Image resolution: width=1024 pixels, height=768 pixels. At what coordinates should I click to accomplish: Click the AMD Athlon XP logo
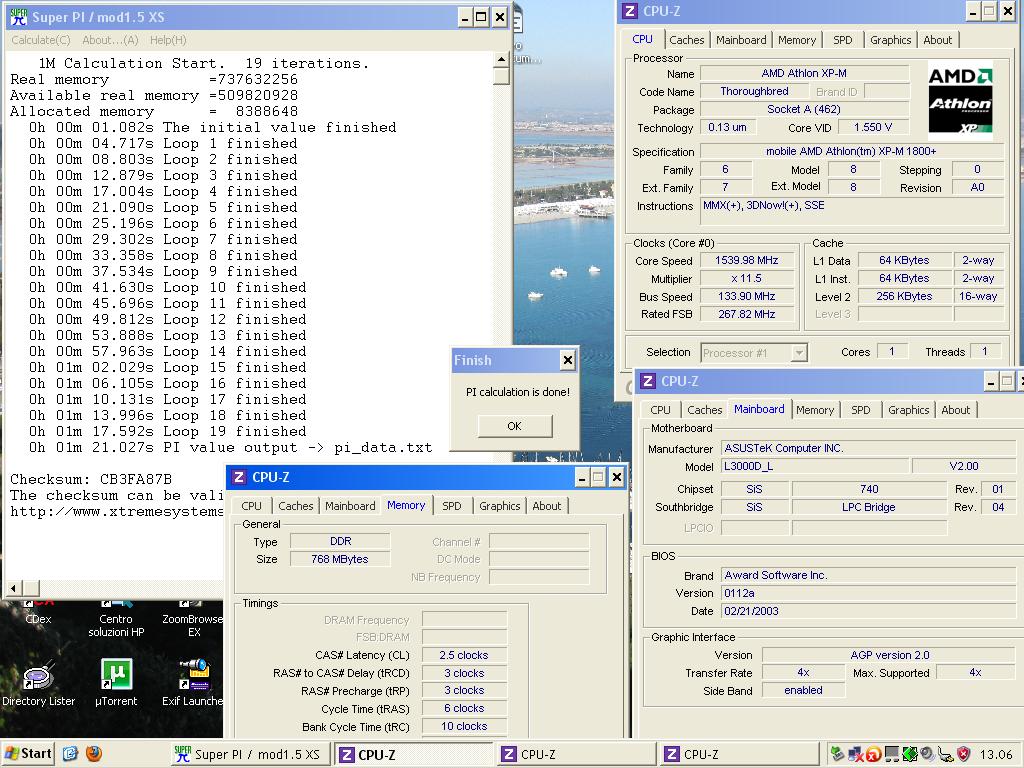coord(960,101)
